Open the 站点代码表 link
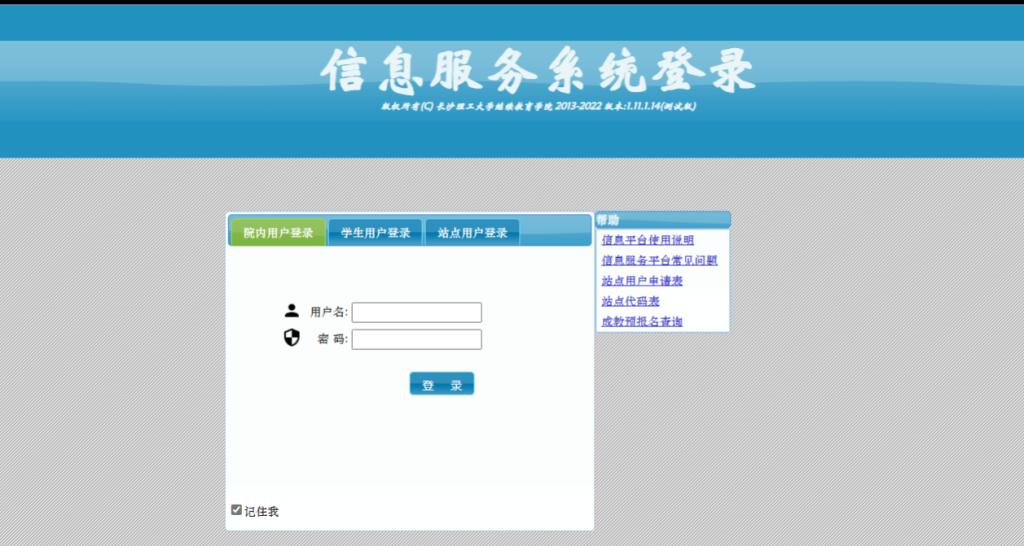Viewport: 1024px width, 546px height. tap(630, 301)
